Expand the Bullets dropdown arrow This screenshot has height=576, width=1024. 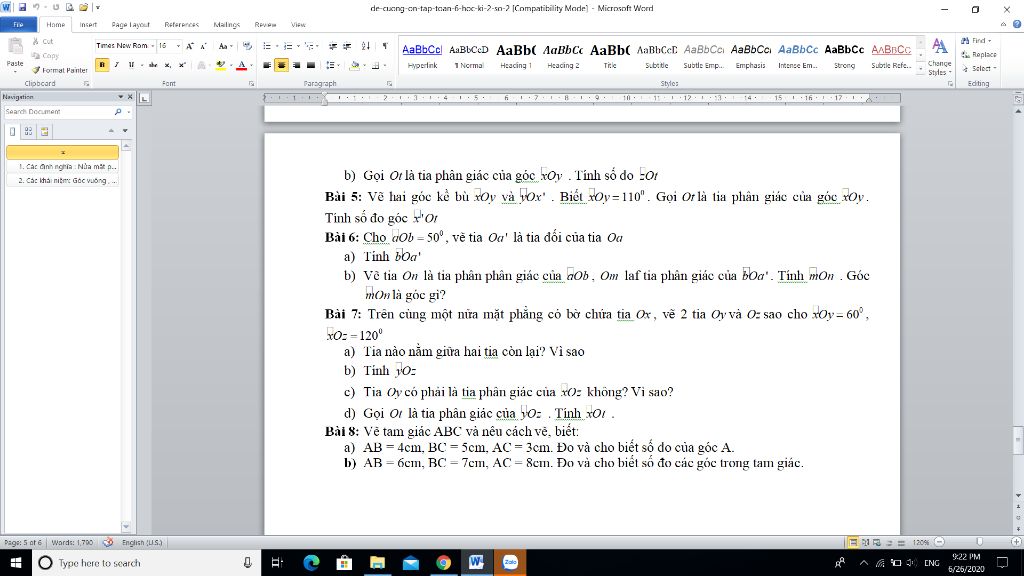[277, 46]
